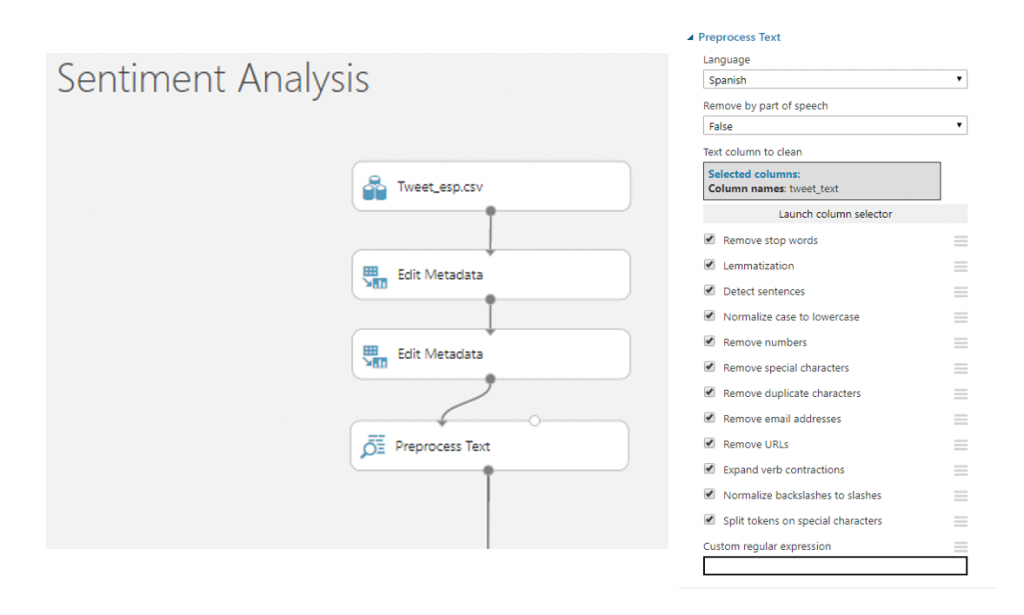Click the Custom regular expression text field
This screenshot has width=1024, height=615.
(x=835, y=566)
